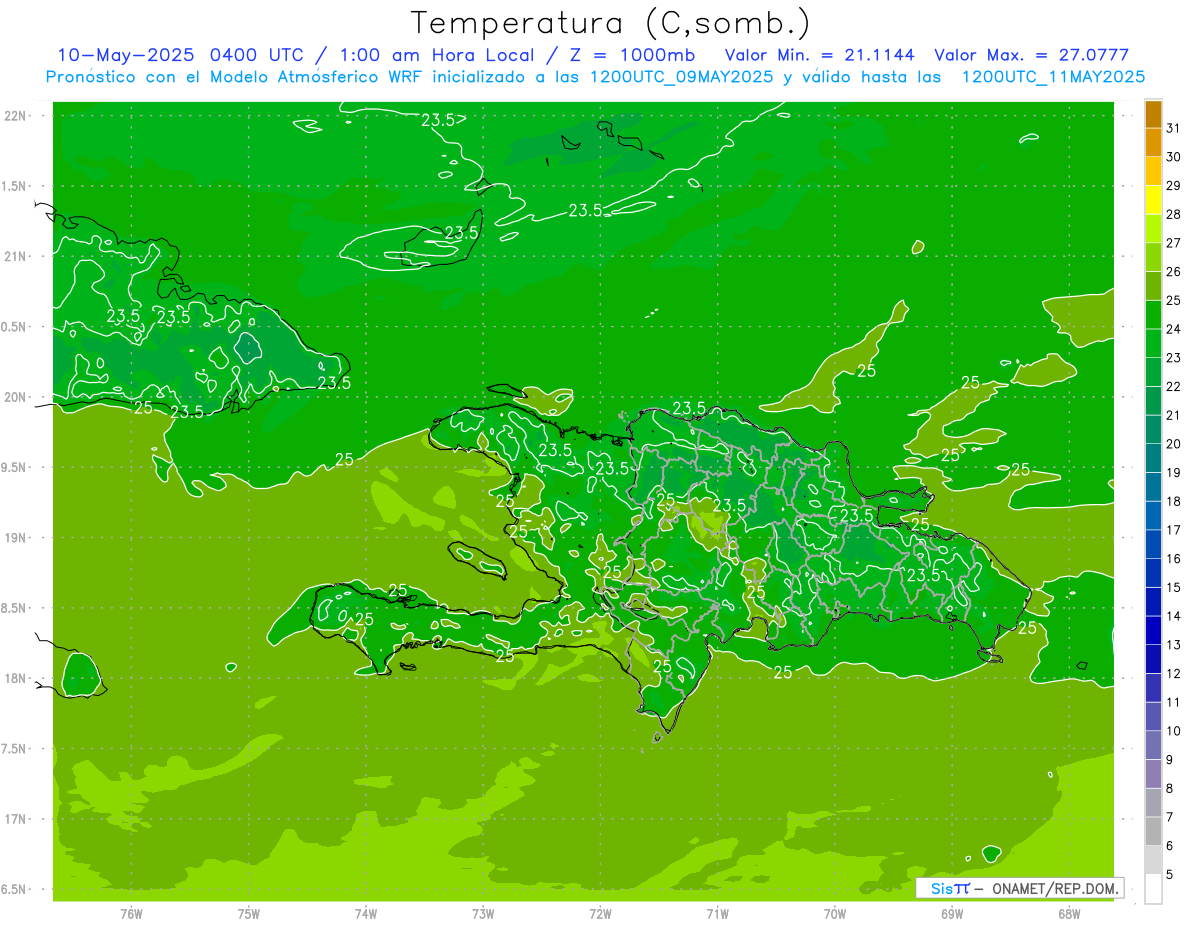Screen dimensions: 1200x927
Task: Select the "Valor Max. = 27.0777" text
Action: click(x=1032, y=55)
